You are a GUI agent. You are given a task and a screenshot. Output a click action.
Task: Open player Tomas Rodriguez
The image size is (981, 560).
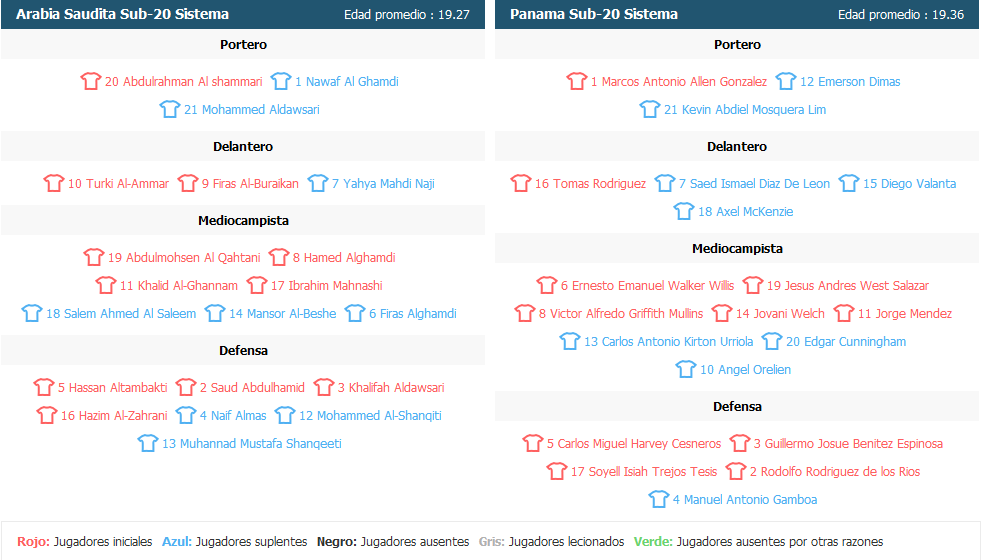[591, 183]
